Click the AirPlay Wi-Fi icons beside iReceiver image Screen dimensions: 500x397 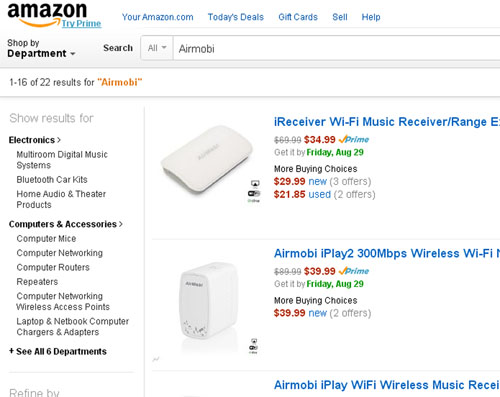[x=254, y=191]
